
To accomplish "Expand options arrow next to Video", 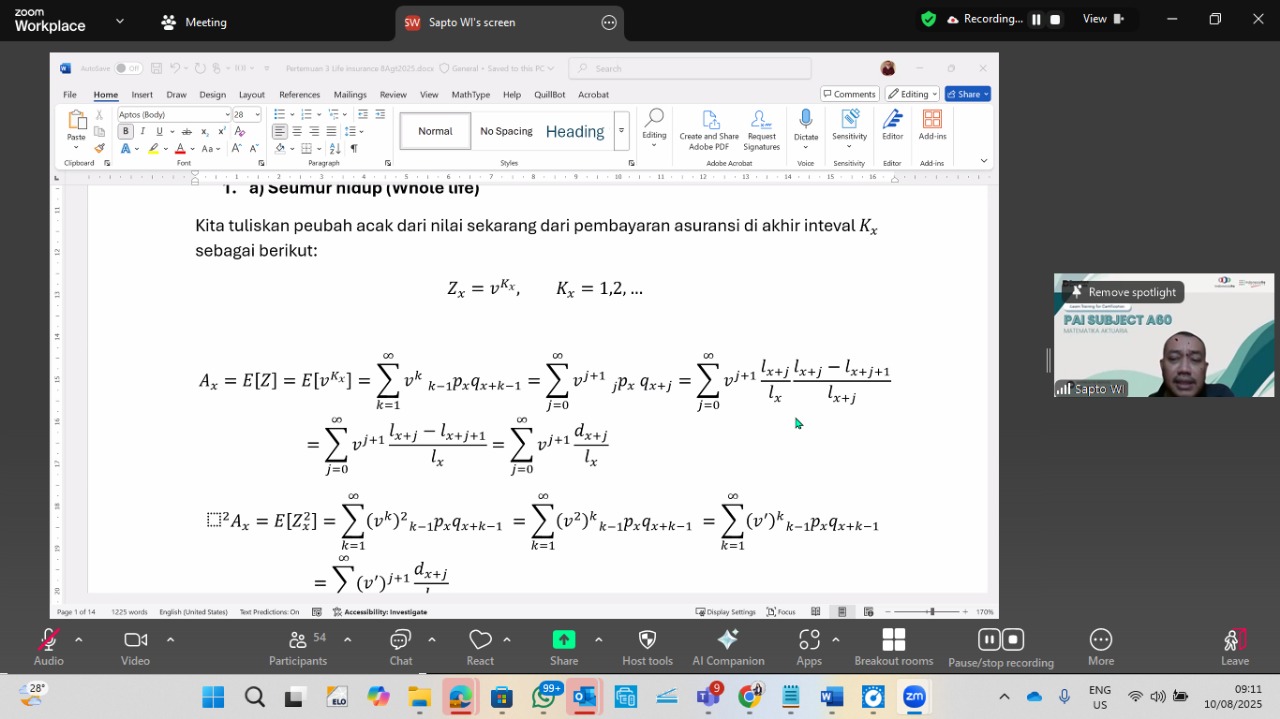I will click(x=170, y=639).
